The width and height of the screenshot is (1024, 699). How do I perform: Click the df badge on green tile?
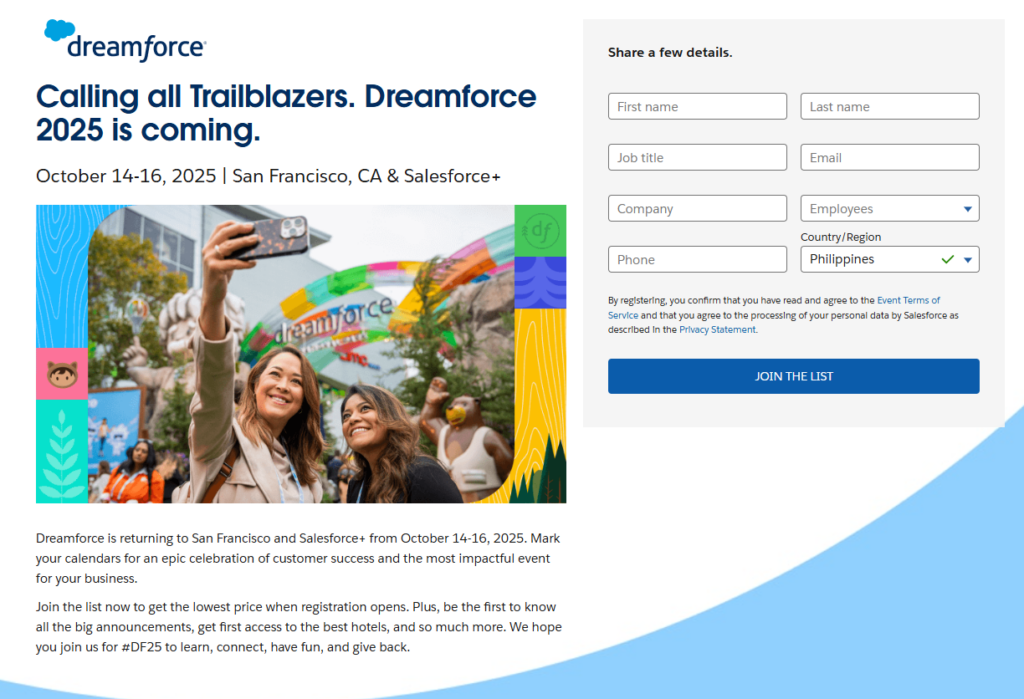coord(540,231)
